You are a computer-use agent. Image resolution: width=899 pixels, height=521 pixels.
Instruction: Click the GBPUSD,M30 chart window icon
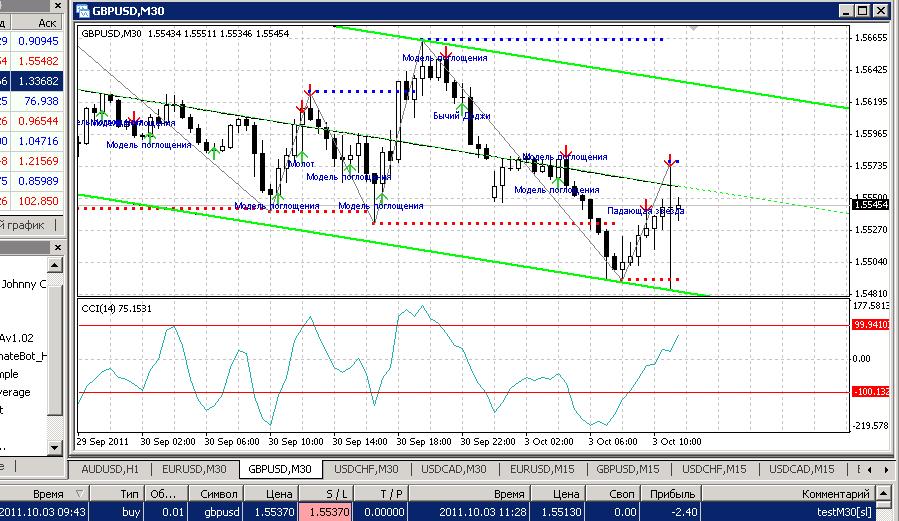(83, 10)
